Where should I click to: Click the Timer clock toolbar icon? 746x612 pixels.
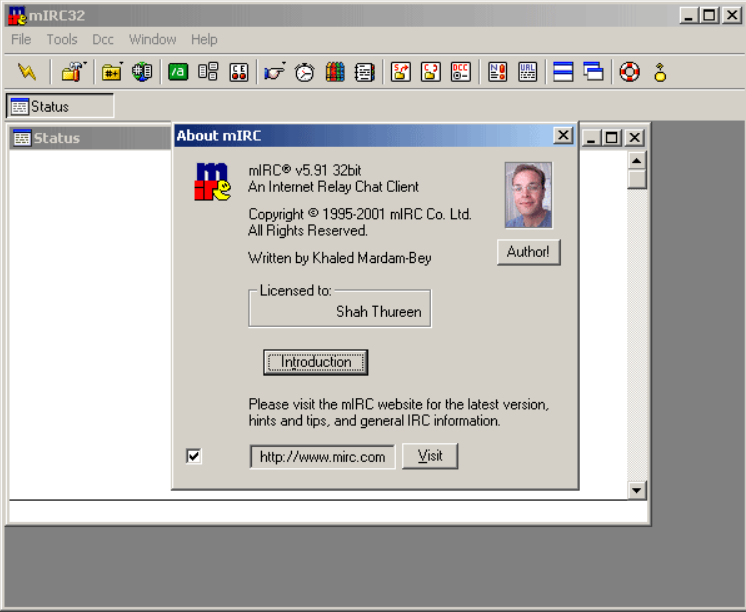tap(305, 72)
